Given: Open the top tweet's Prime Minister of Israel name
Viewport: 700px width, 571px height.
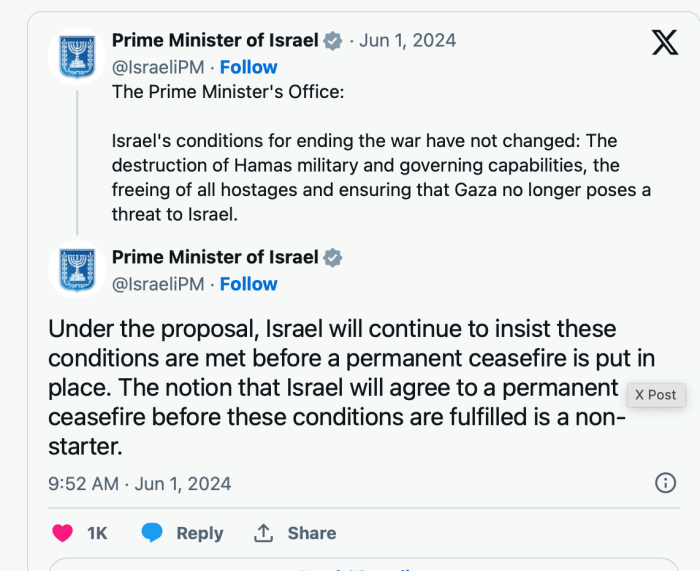Looking at the screenshot, I should (215, 41).
